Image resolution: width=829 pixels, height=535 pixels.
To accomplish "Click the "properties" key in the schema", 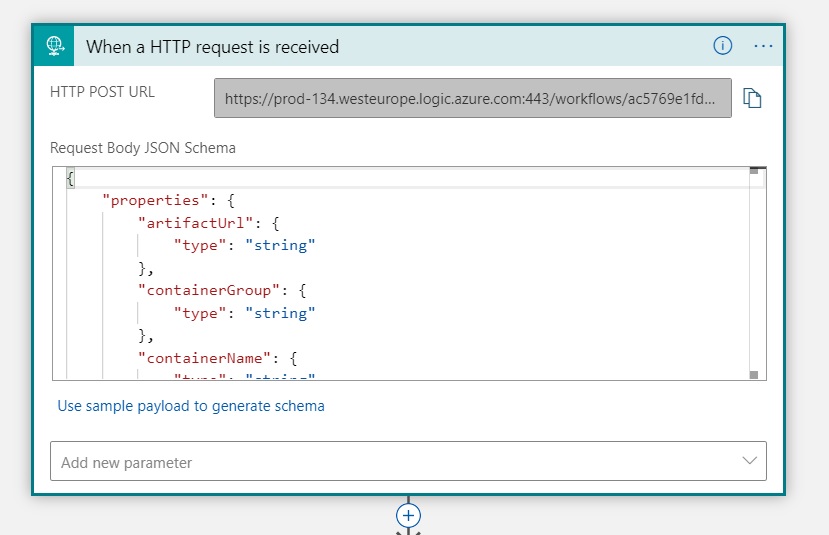I will tap(156, 200).
